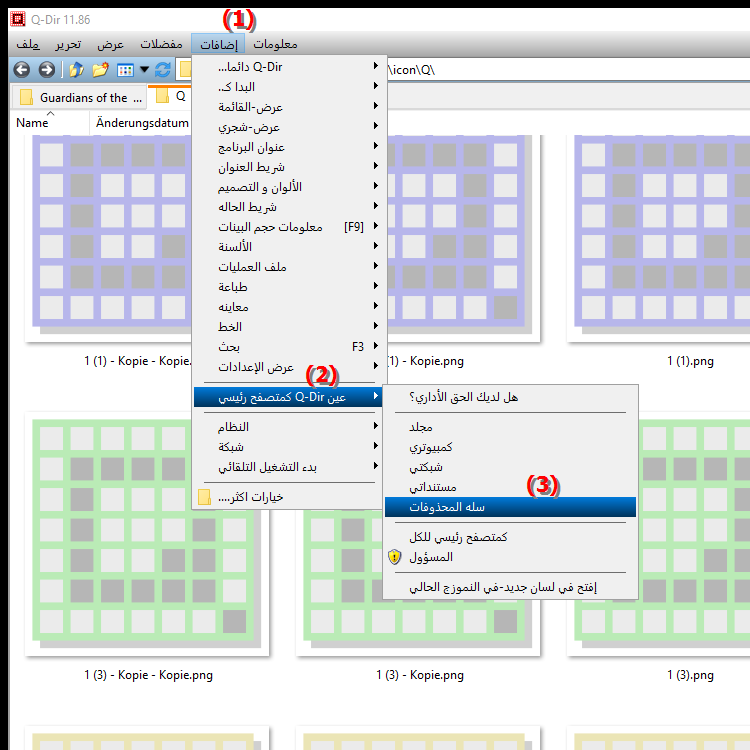Open the معلومات menu

(275, 44)
